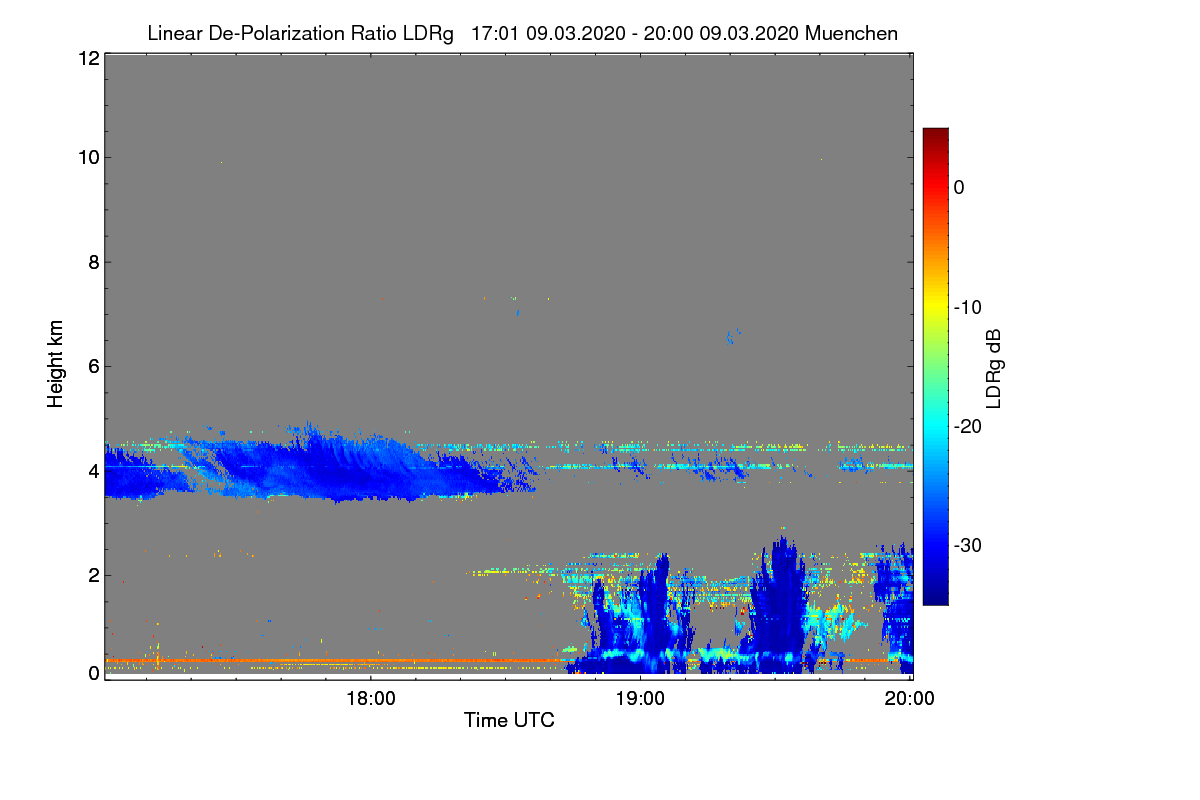Click the dark red top of colorbar
The width and height of the screenshot is (1200, 800).
(x=935, y=134)
